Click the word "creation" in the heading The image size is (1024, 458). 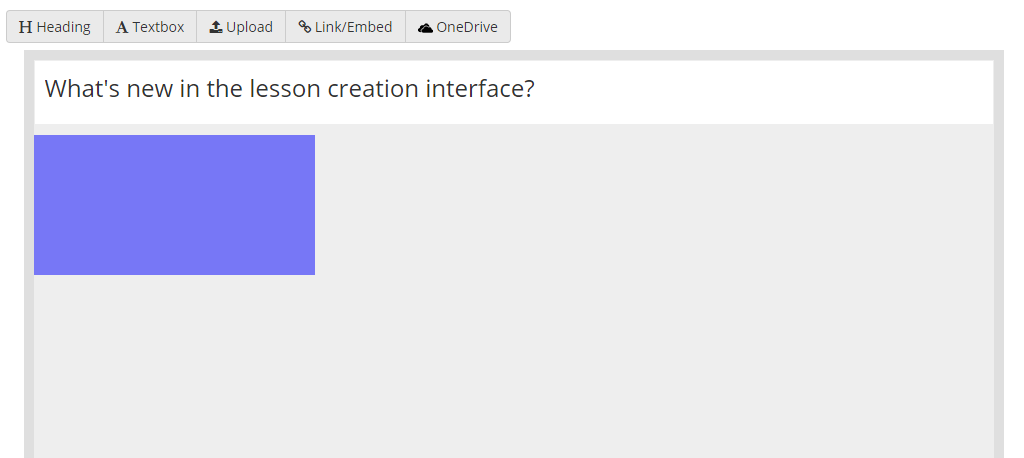tap(373, 88)
